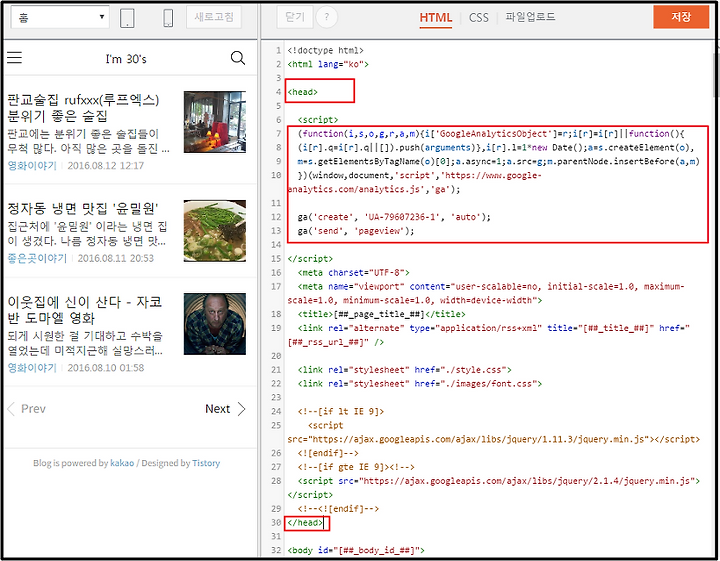Image resolution: width=720 pixels, height=561 pixels.
Task: Click the ga('create', 'UA-79607236-1') code line
Action: coord(394,217)
